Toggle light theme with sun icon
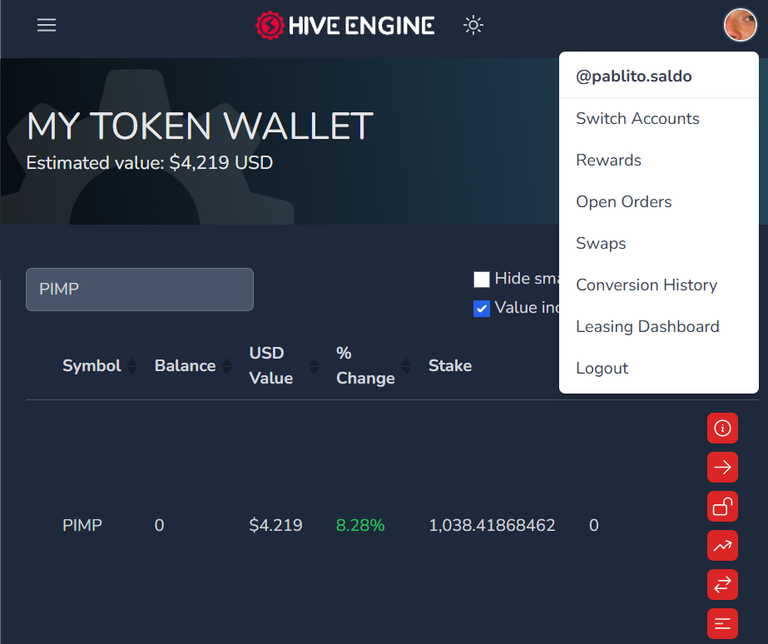The height and width of the screenshot is (644, 768). tap(473, 25)
